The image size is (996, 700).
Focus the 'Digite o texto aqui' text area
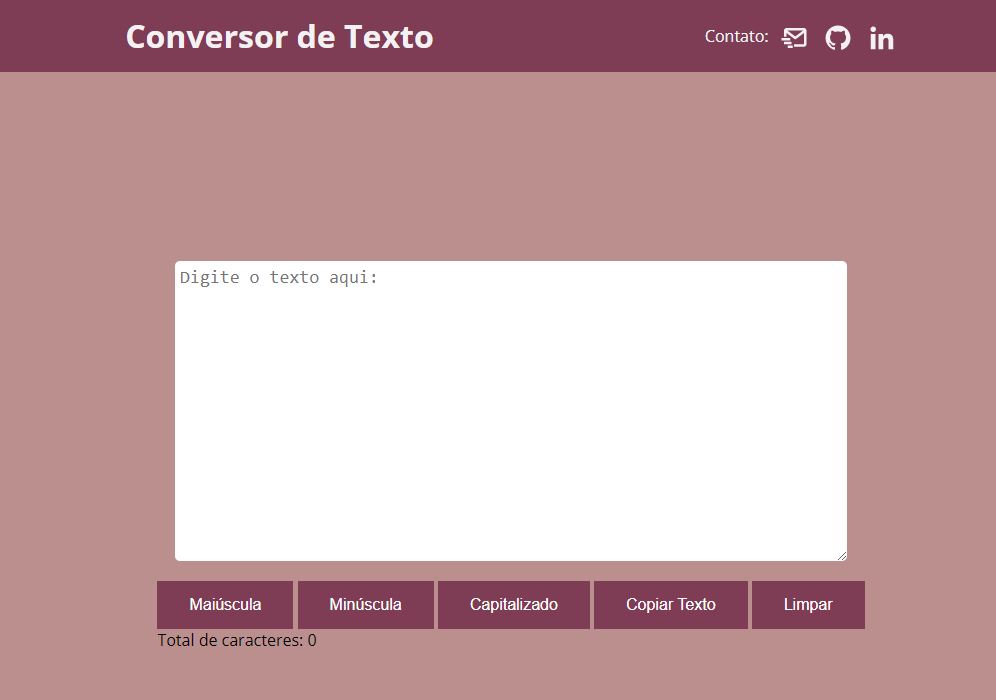511,411
